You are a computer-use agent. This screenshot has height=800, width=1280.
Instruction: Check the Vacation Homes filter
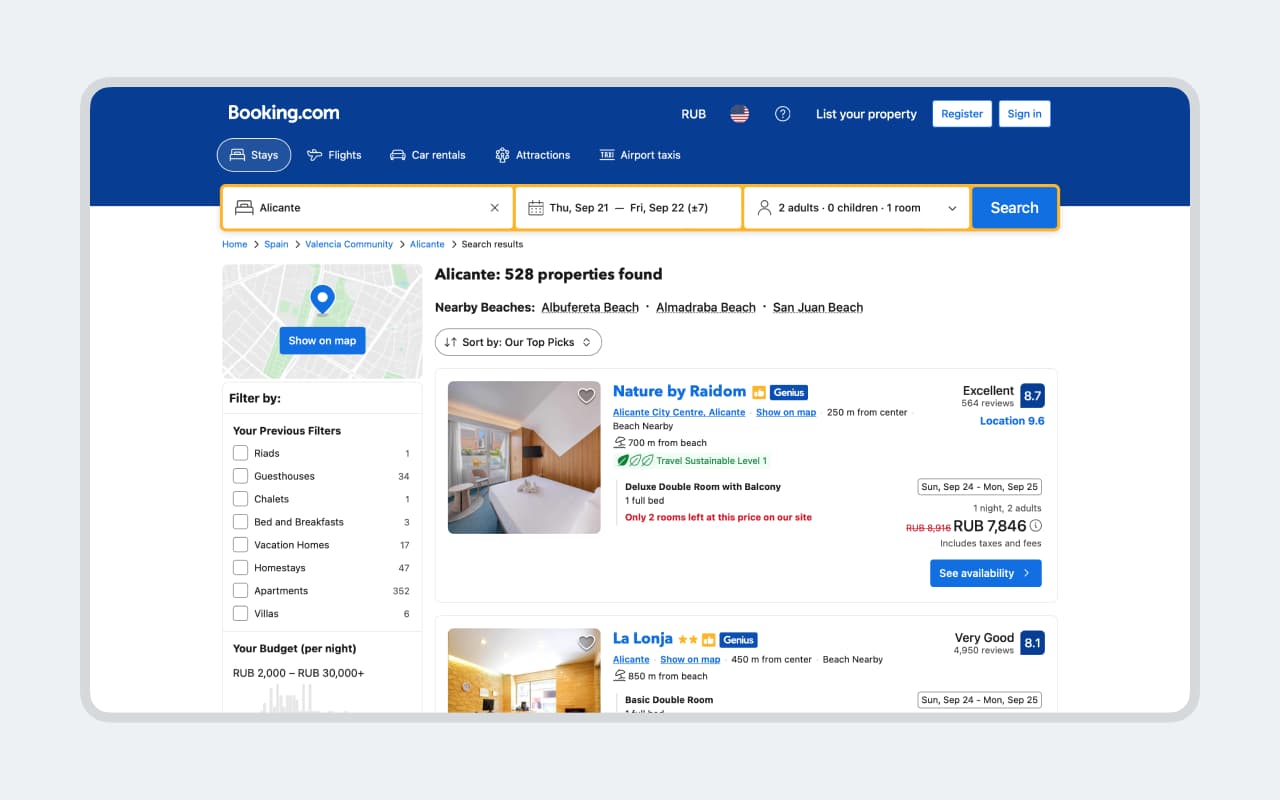coord(240,545)
